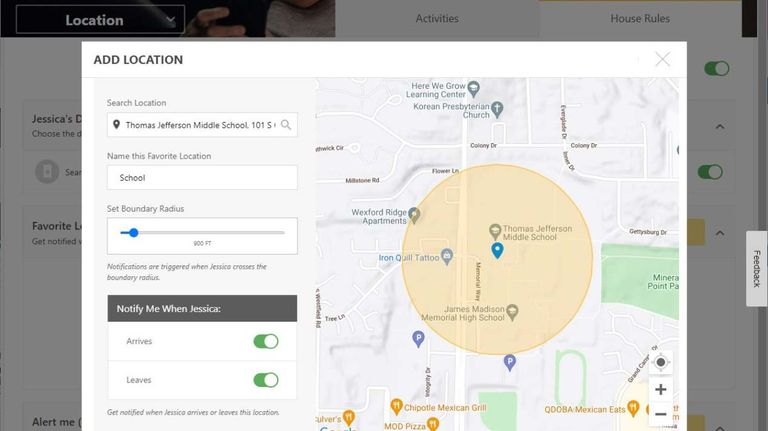The image size is (768, 431).
Task: Collapse the Favorite Locations section chevron
Action: (719, 233)
